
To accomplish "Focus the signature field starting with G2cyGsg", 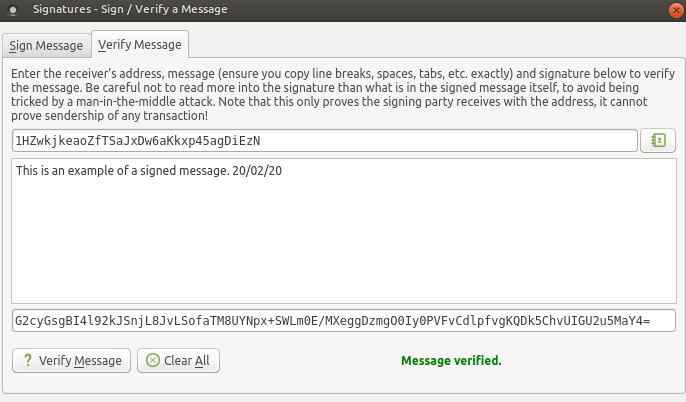I will pos(344,321).
